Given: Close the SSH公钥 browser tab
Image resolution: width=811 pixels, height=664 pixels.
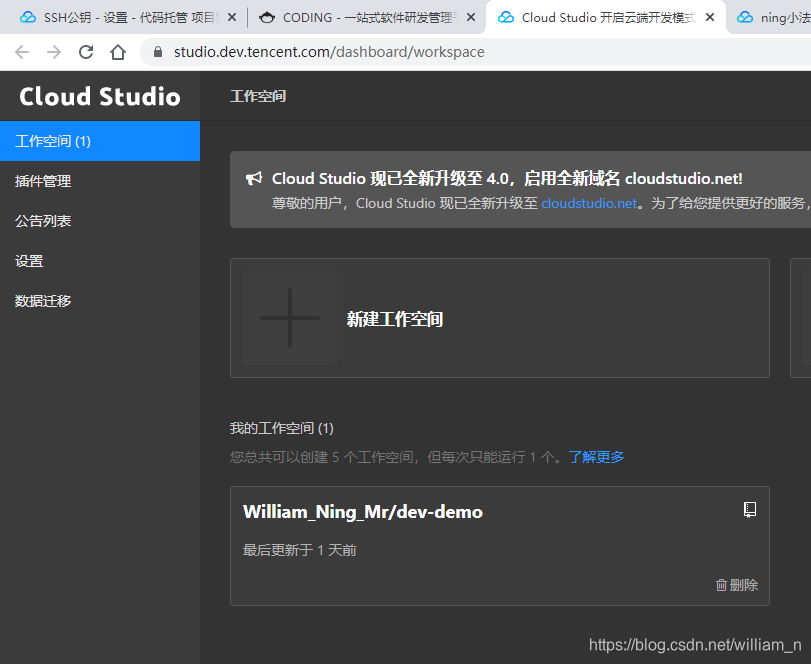Looking at the screenshot, I should pyautogui.click(x=232, y=18).
